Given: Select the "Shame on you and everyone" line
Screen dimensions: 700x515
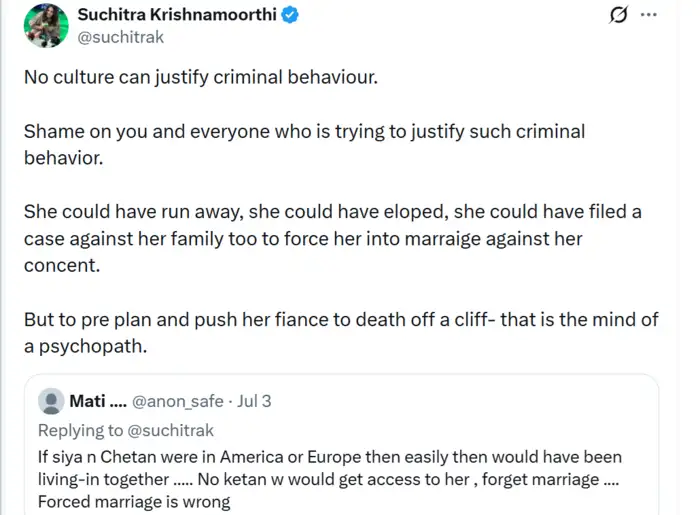Looking at the screenshot, I should point(304,132).
